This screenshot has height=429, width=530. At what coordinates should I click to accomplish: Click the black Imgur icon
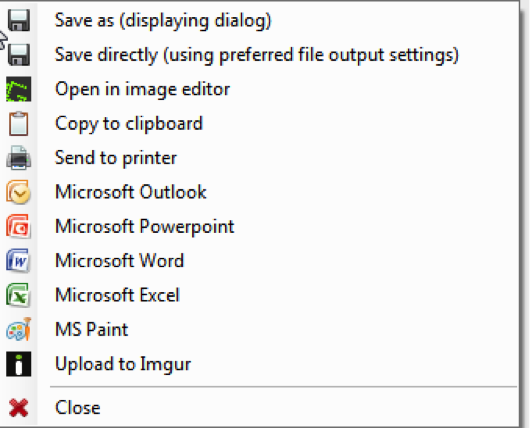19,364
